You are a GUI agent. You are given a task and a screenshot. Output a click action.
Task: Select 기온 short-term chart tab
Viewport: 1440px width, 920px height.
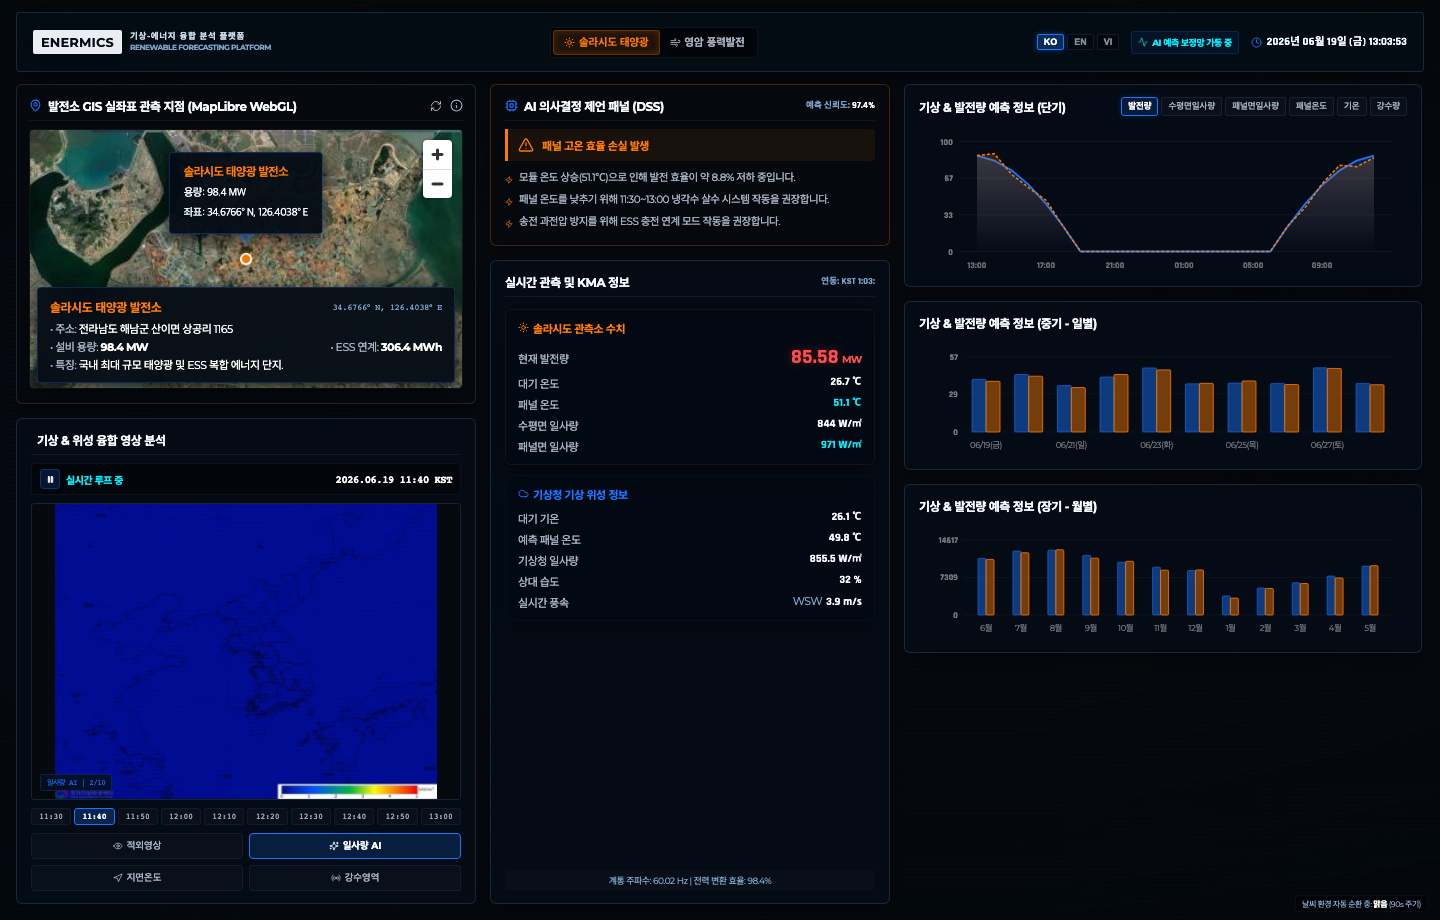tap(1352, 106)
